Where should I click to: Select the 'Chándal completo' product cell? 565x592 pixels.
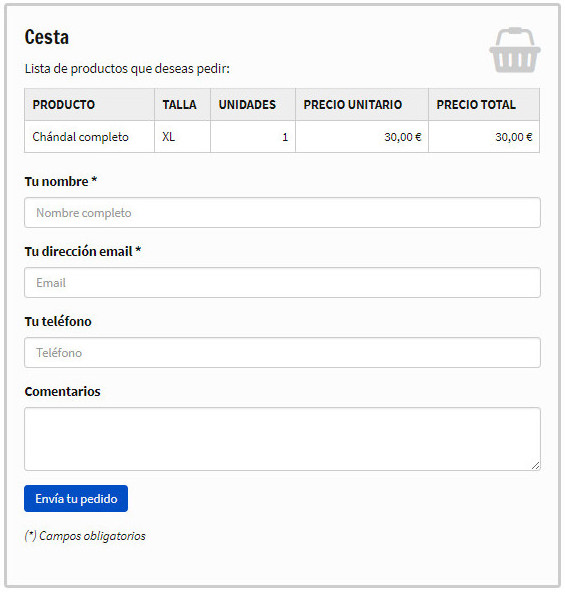click(x=90, y=137)
